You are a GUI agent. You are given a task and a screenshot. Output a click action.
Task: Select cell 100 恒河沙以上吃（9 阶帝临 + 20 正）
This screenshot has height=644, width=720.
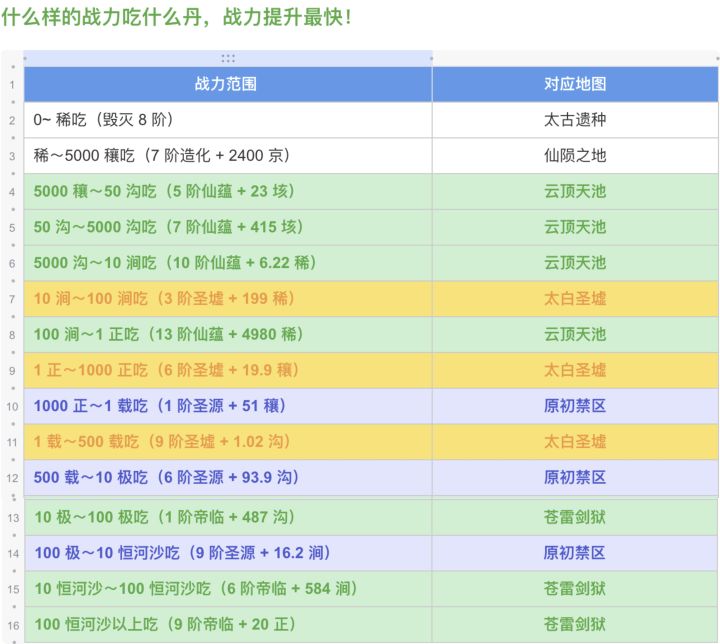228,625
